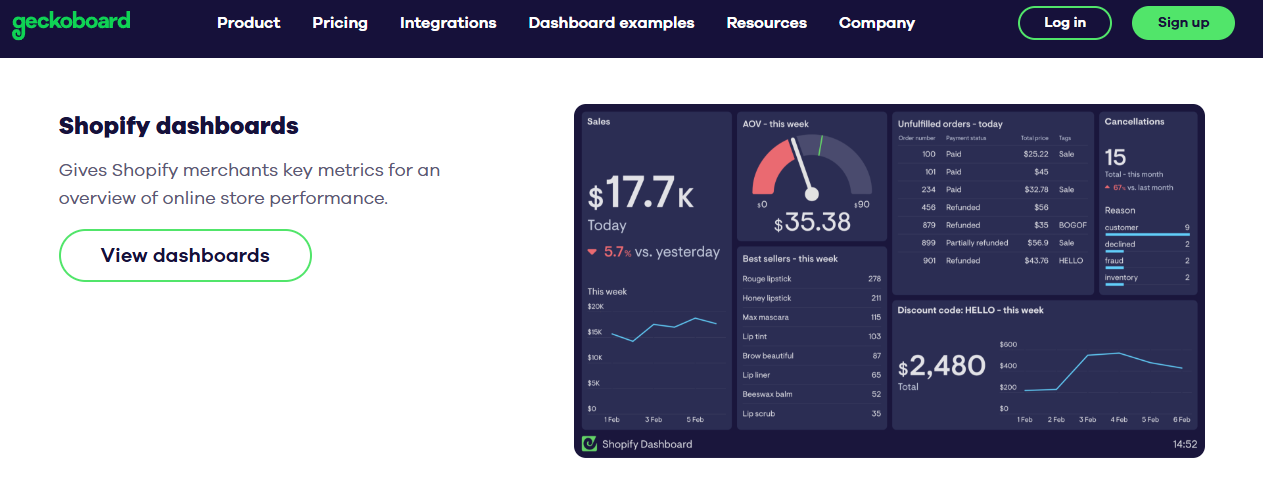
Task: Click order number 456 in unfulfilled orders
Action: tap(928, 207)
